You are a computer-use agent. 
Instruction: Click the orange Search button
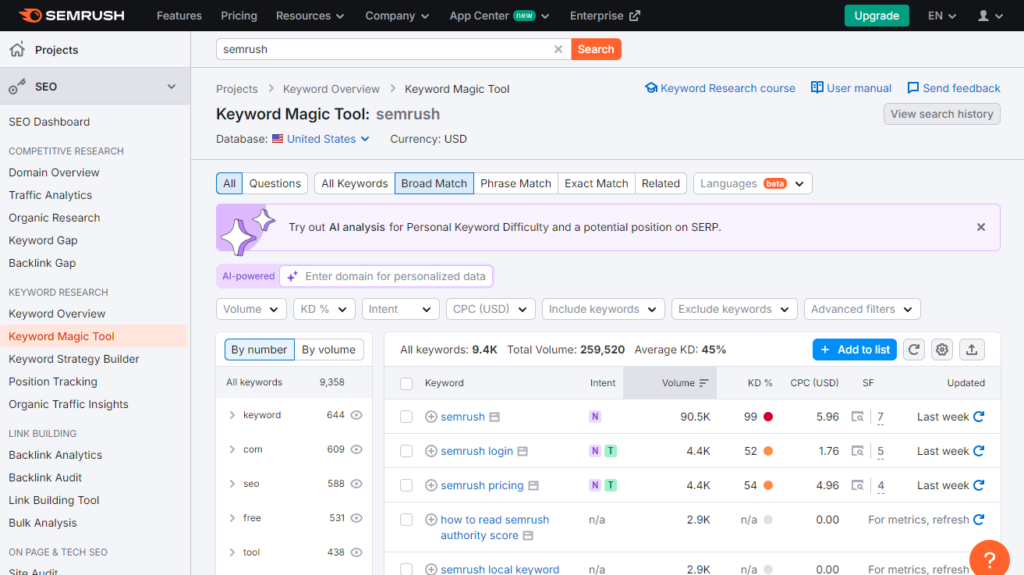click(x=596, y=49)
